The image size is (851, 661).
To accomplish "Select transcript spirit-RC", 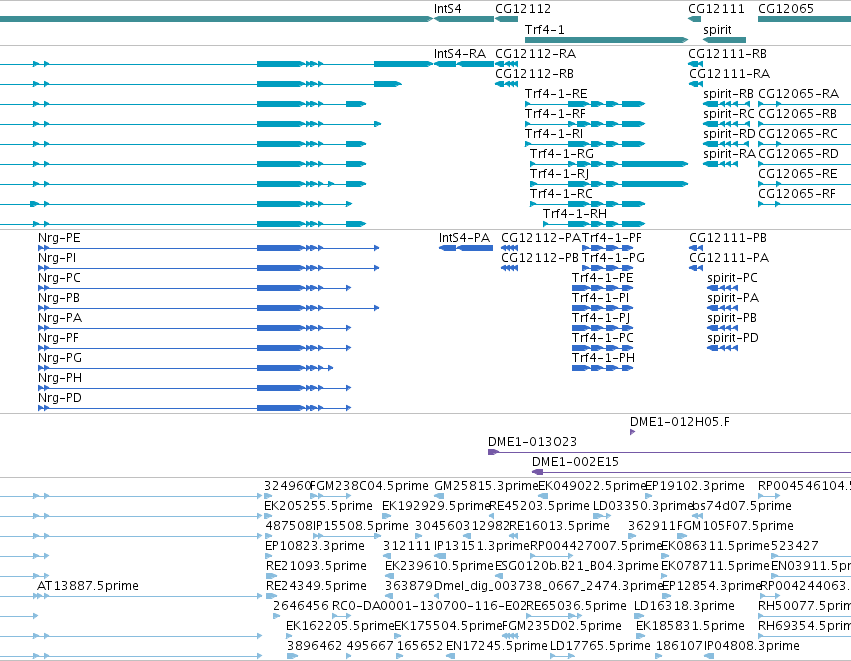I will 728,114.
